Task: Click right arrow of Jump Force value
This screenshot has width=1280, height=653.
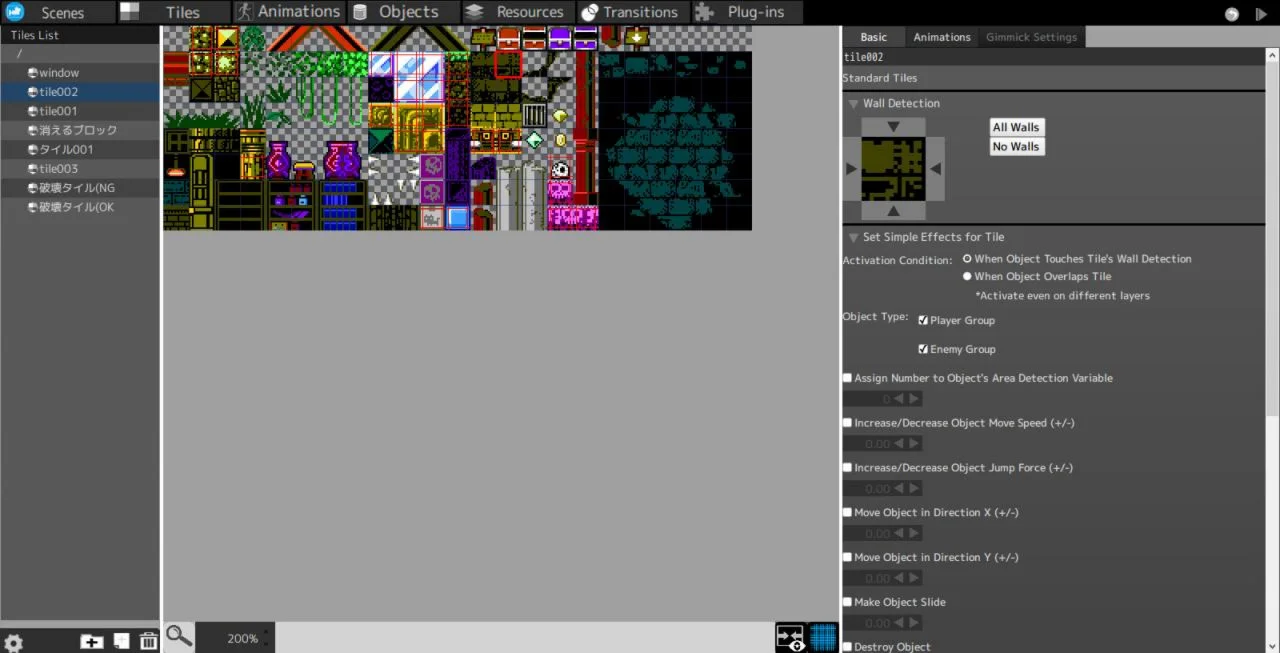Action: click(x=914, y=489)
